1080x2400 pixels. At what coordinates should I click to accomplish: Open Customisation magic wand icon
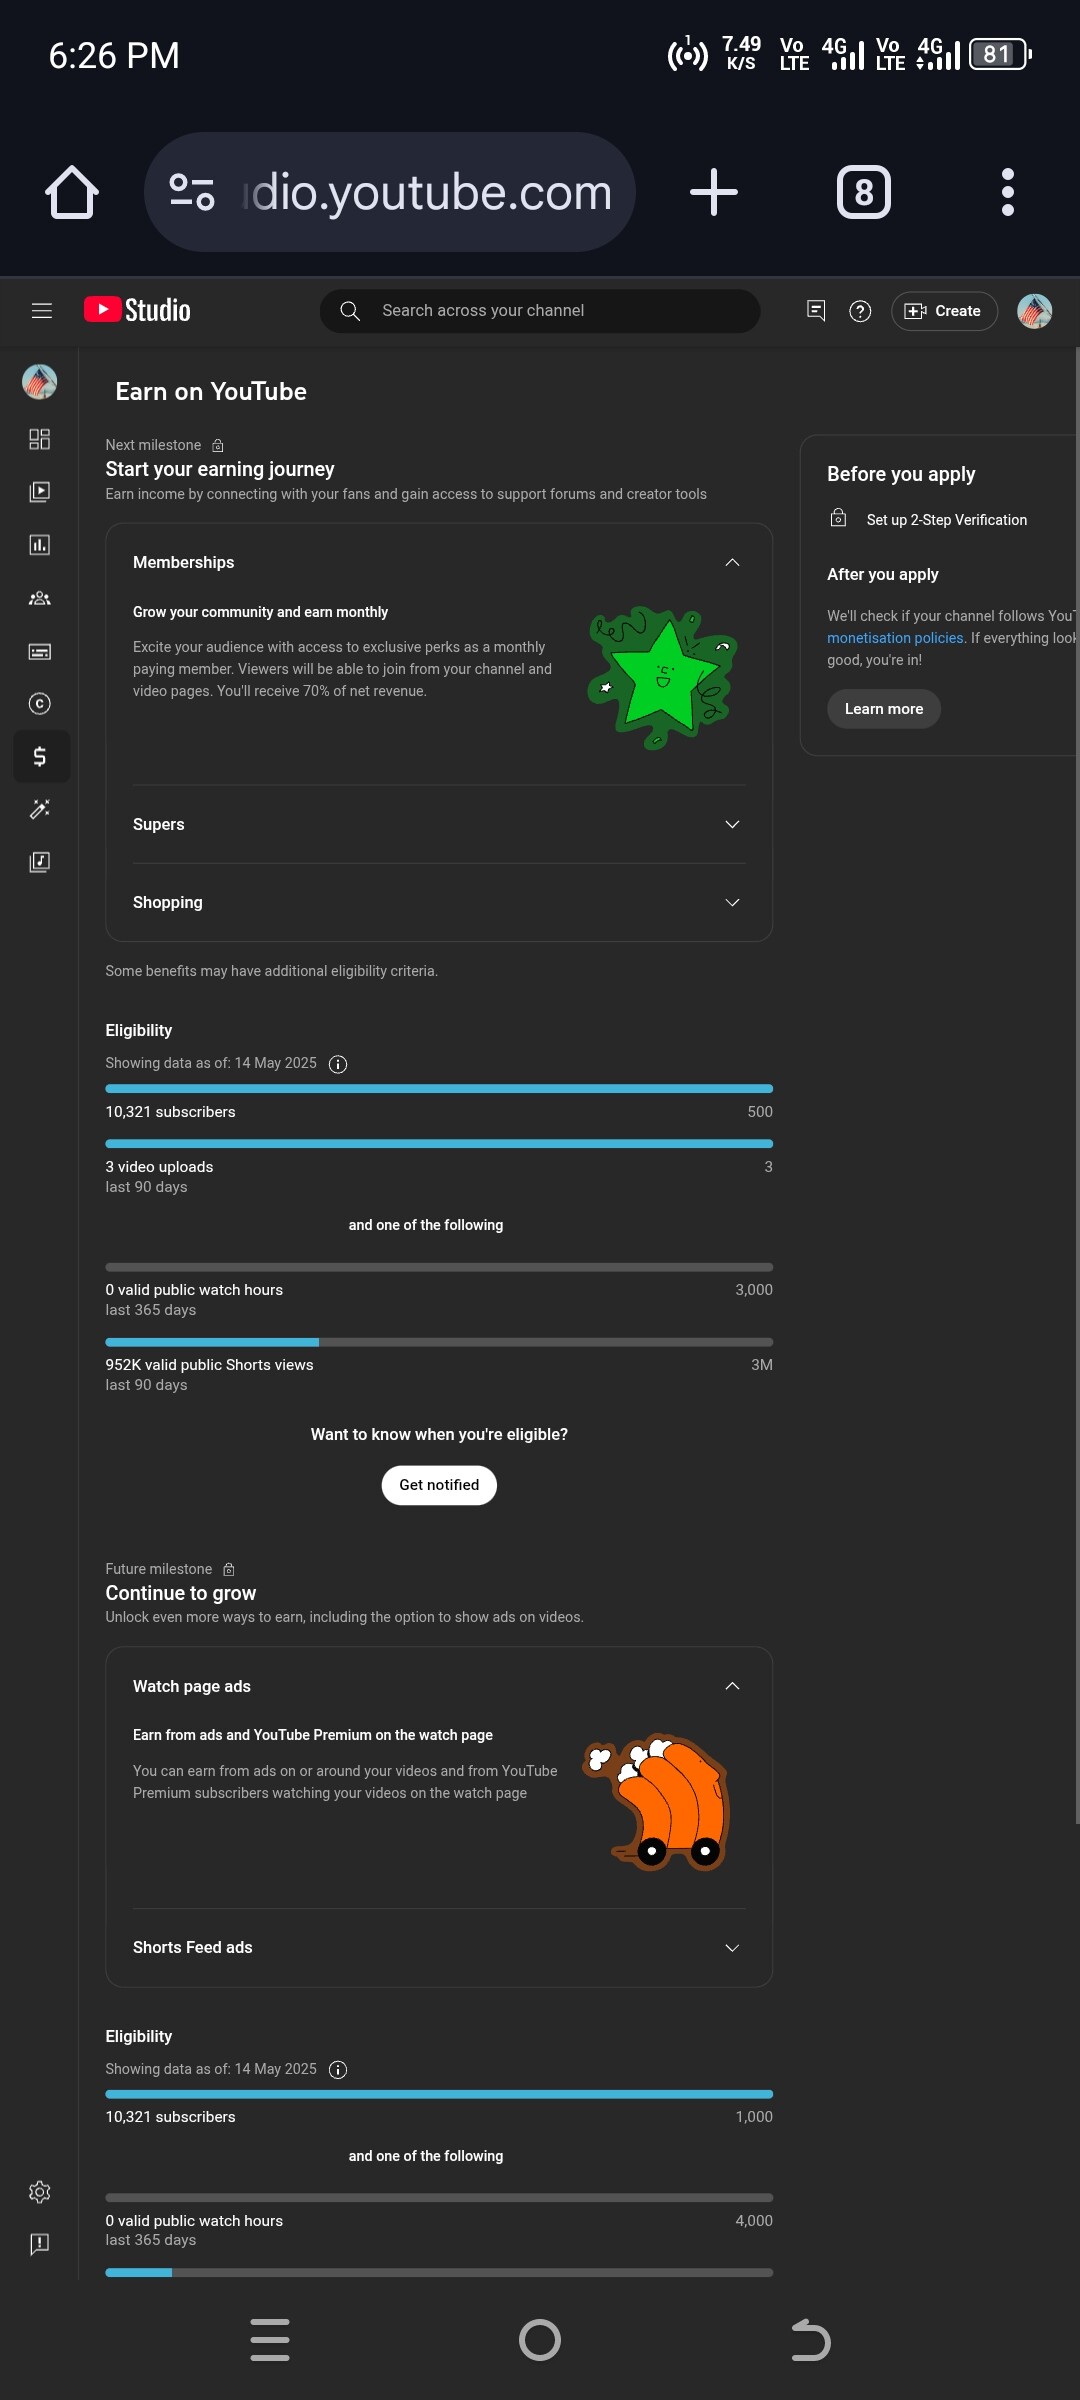[x=40, y=809]
